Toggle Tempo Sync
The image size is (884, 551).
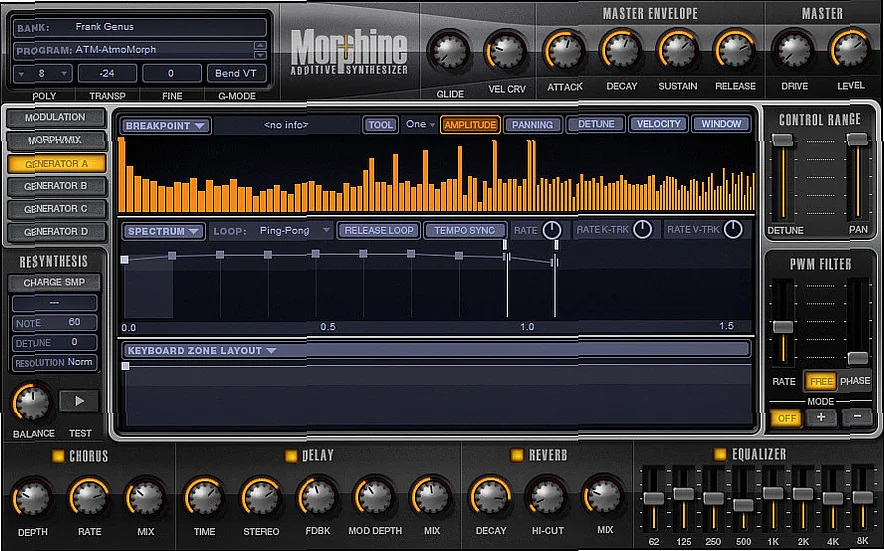pos(465,230)
